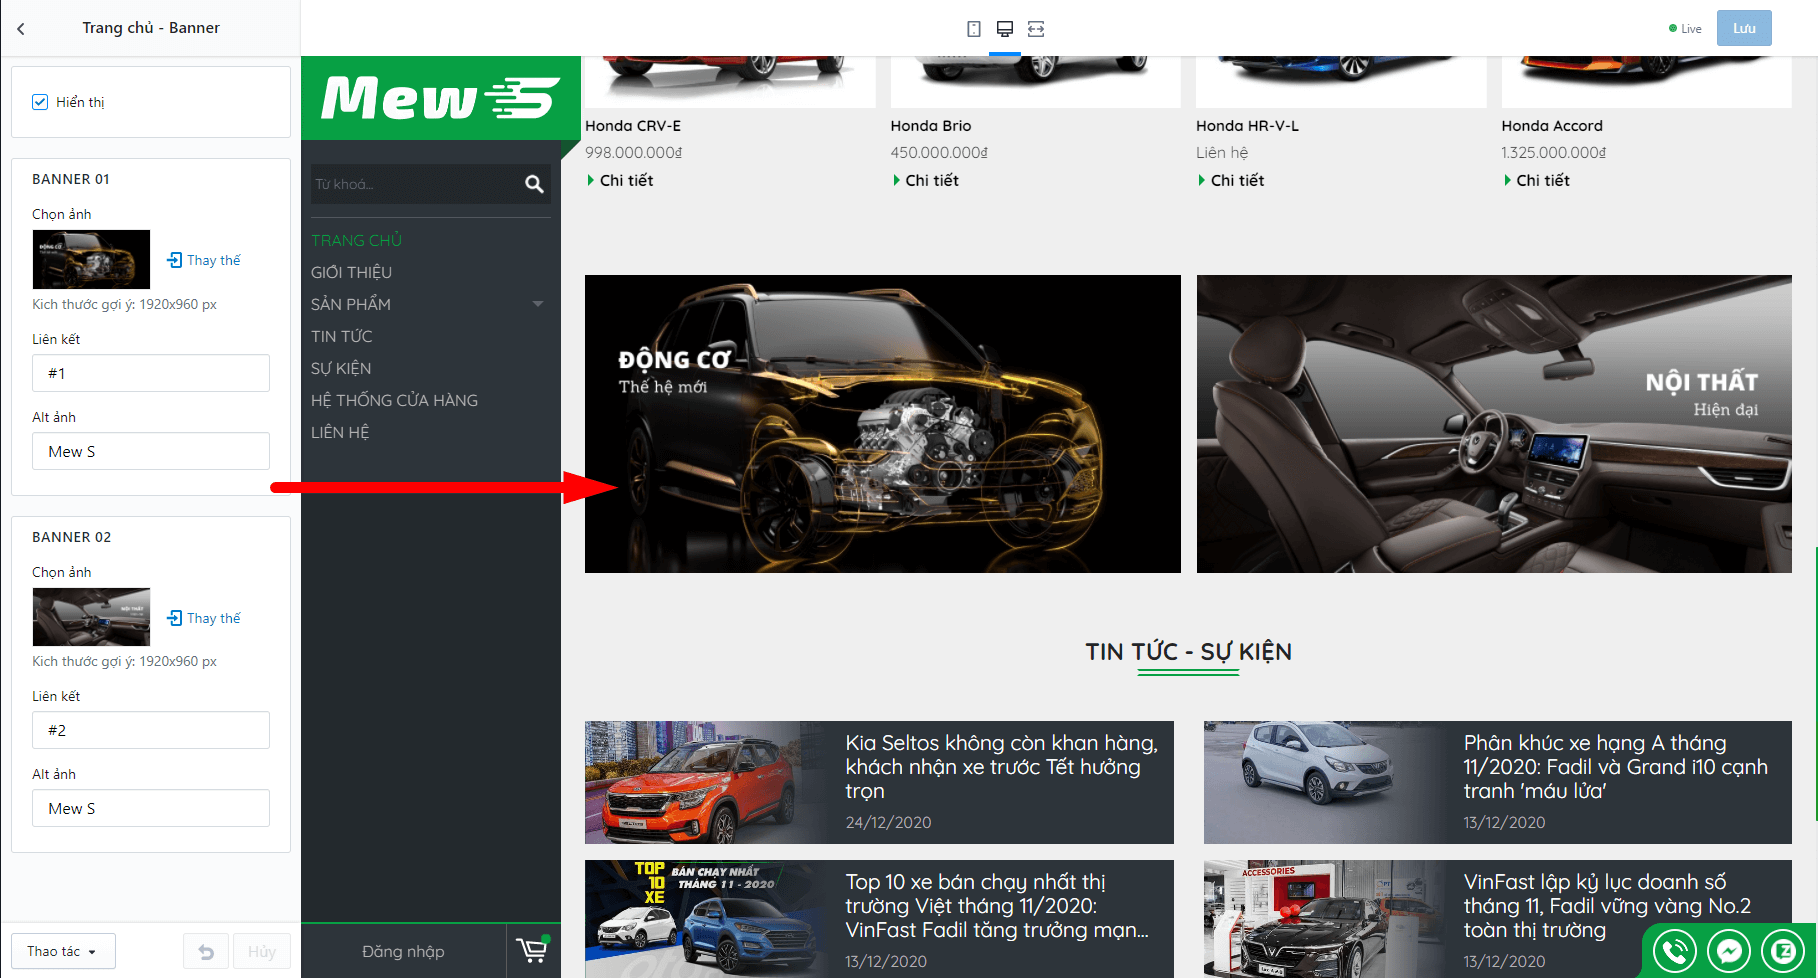
Task: Open the Thao tác dropdown
Action: coord(63,951)
